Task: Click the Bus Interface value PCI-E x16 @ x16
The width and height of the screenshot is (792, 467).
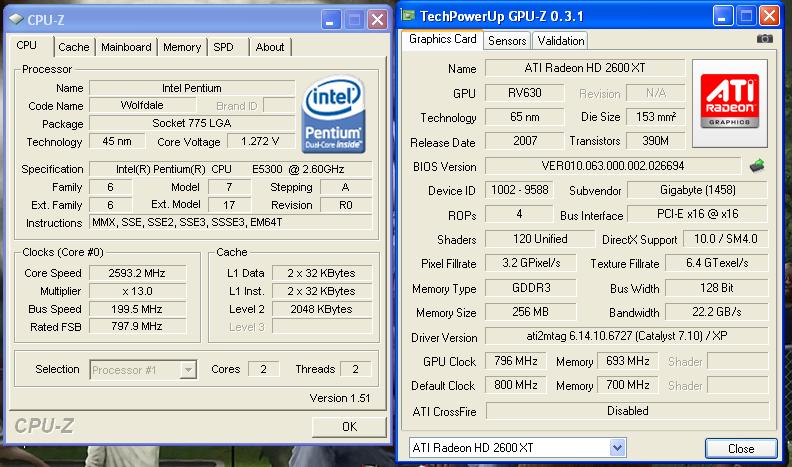Action: [698, 214]
